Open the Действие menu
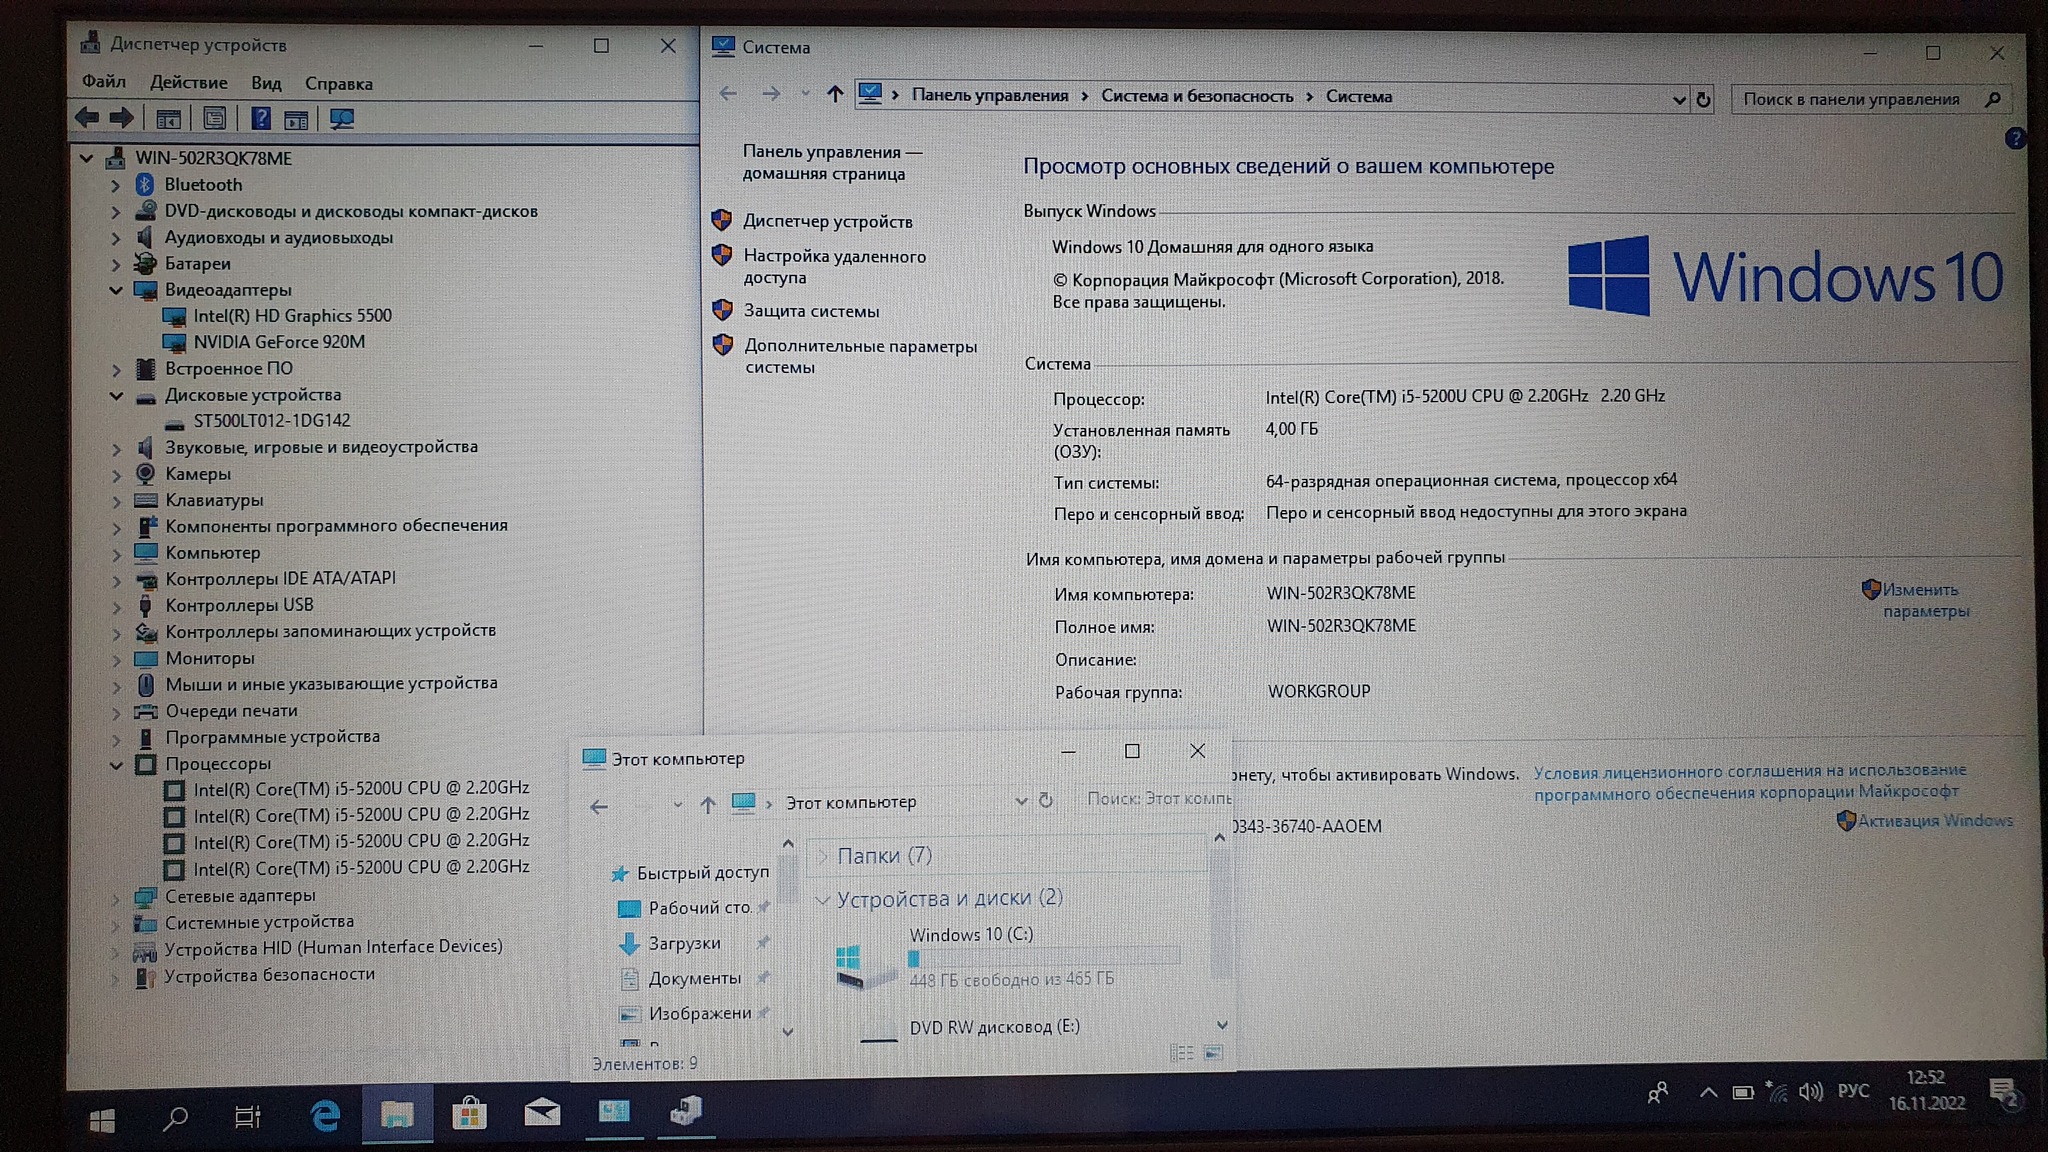 [x=188, y=83]
